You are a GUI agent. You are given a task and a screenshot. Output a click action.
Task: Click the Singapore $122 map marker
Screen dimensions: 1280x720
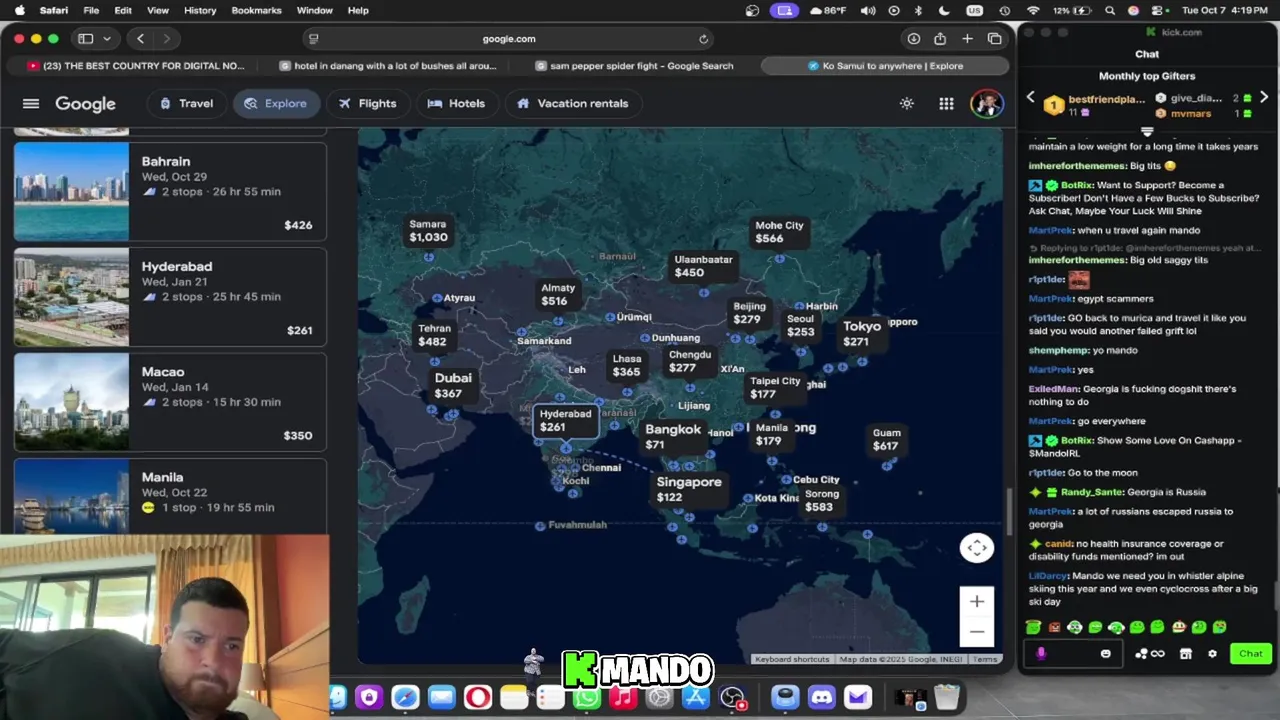coord(688,489)
